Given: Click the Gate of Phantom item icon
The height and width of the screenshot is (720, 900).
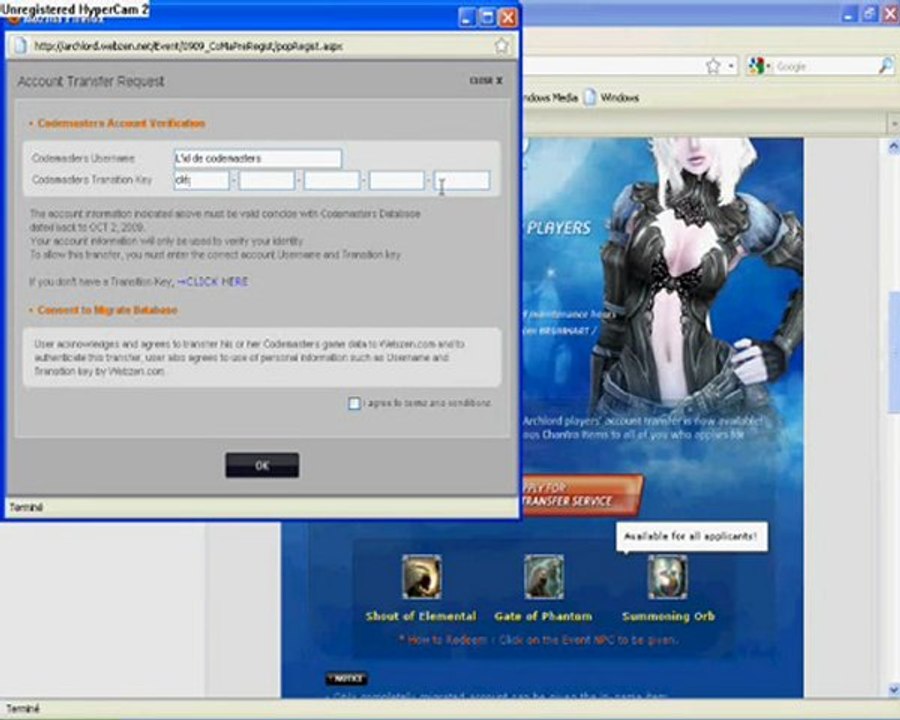Looking at the screenshot, I should click(544, 577).
